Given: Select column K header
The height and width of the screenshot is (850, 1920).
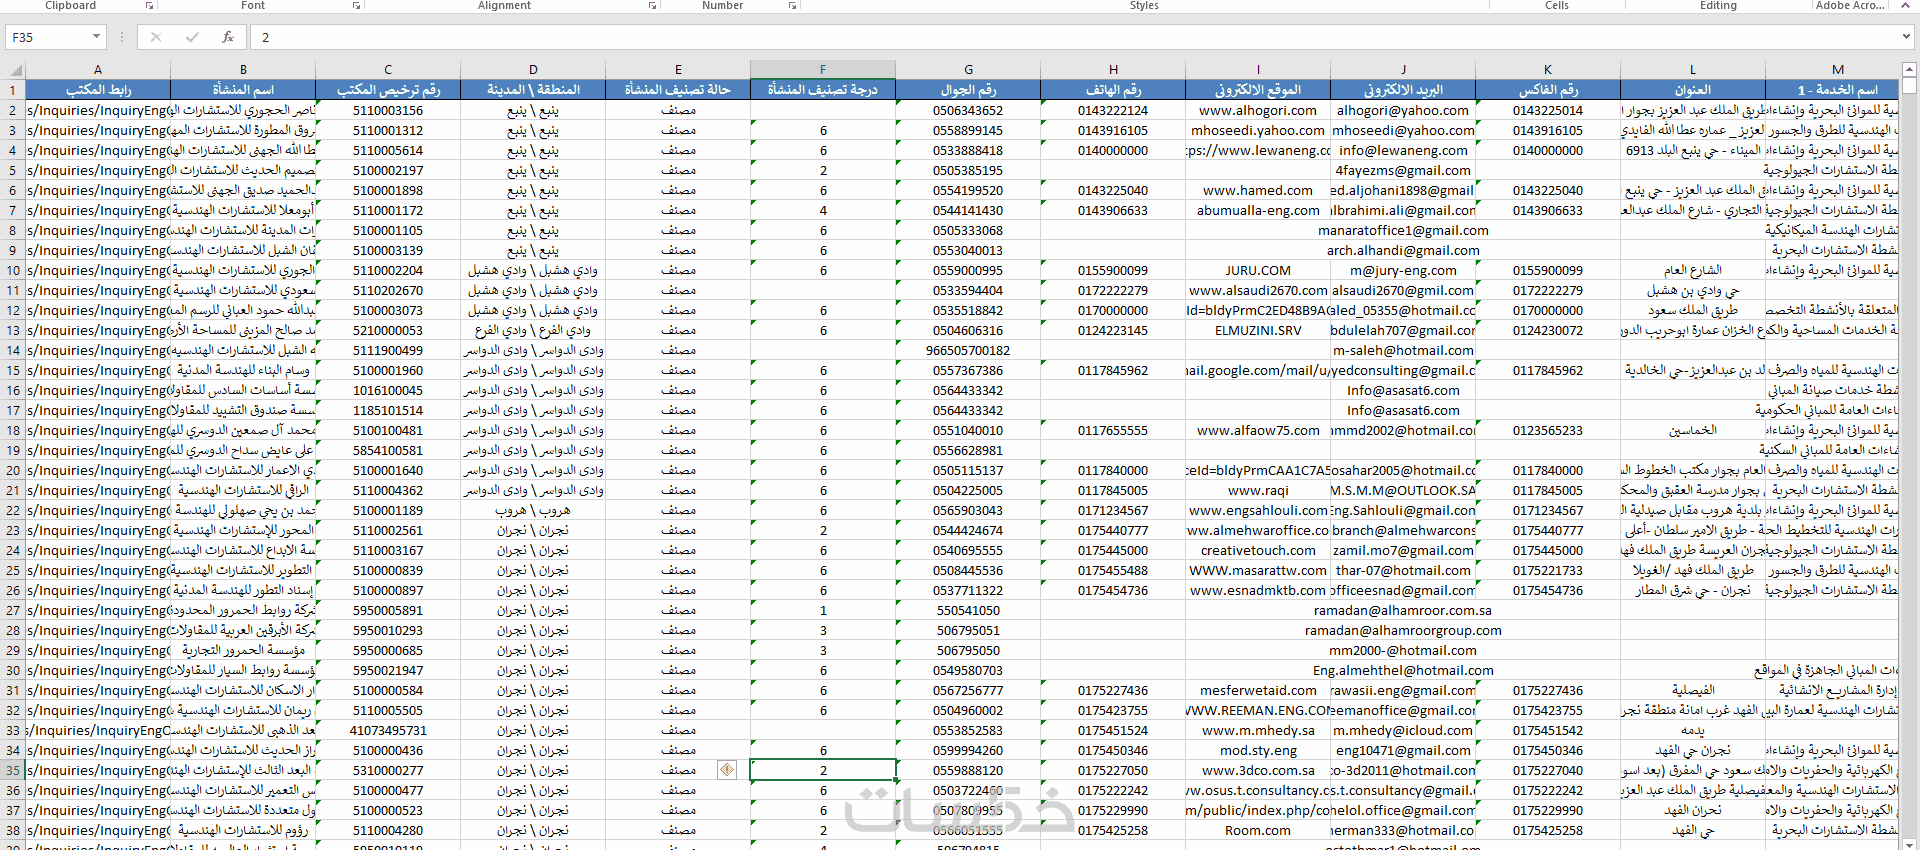Looking at the screenshot, I should coord(1548,70).
